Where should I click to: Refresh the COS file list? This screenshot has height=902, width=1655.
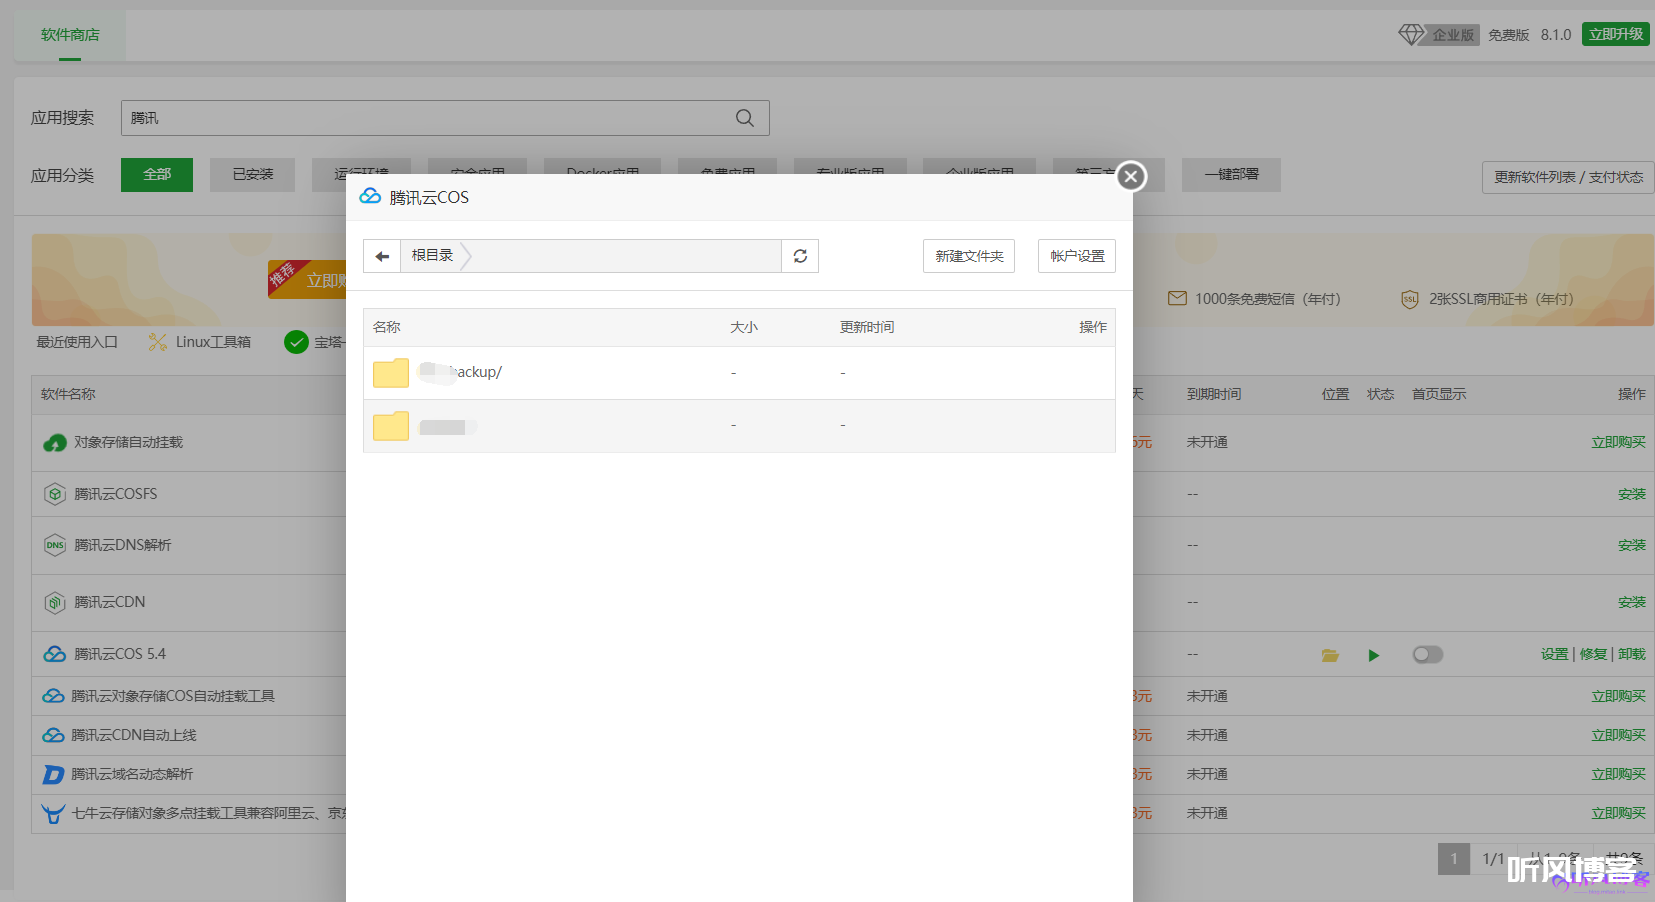pos(800,256)
